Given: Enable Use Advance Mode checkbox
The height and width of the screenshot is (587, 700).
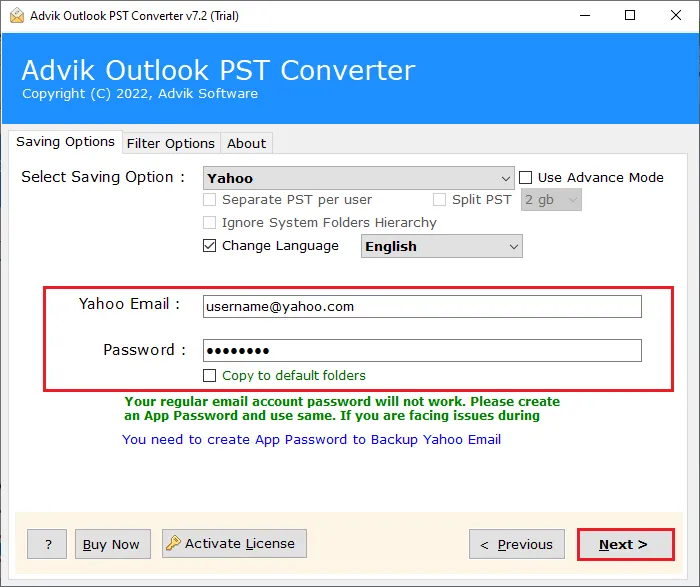Looking at the screenshot, I should coord(525,178).
